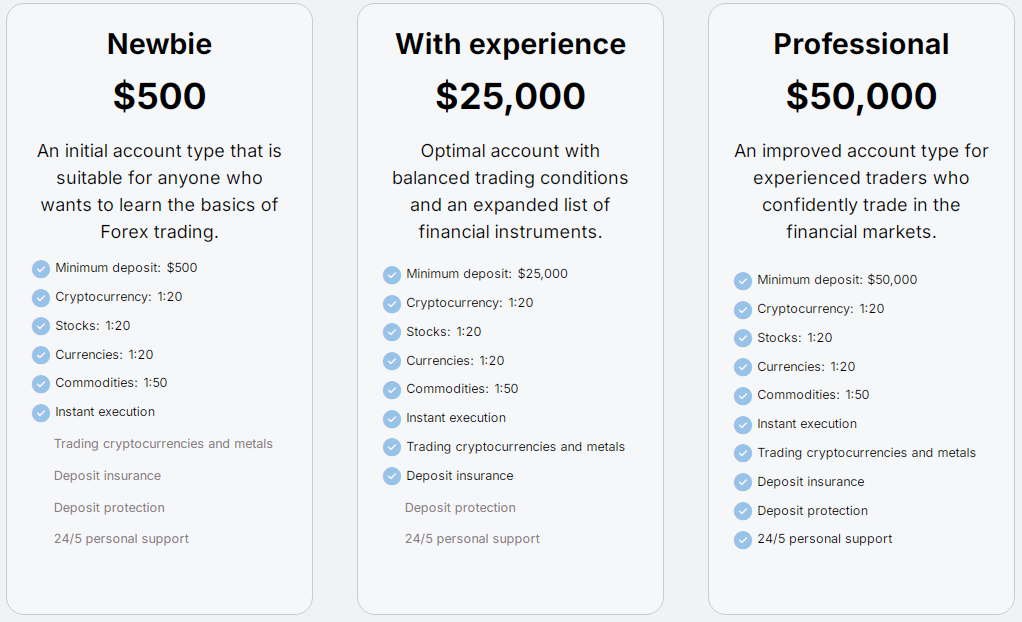Click checkmark icon beside Newbie Minimum deposit $500
The image size is (1022, 622).
pos(41,269)
